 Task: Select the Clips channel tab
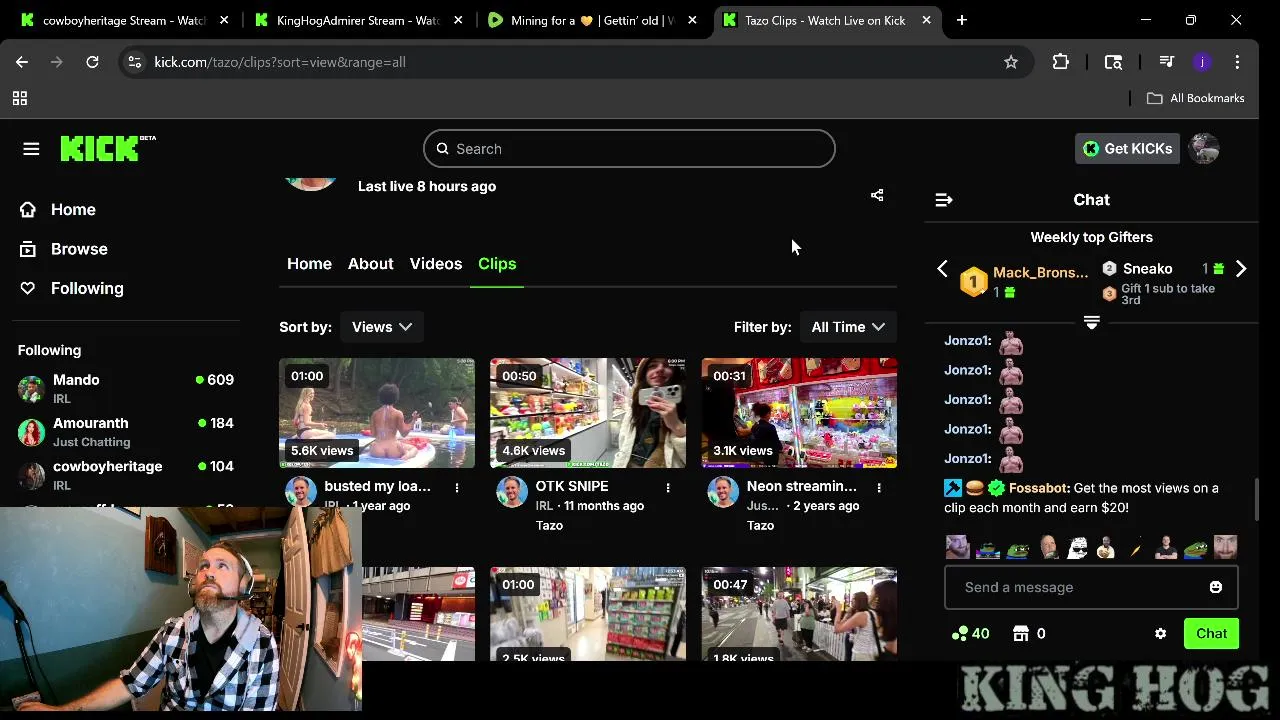(497, 264)
